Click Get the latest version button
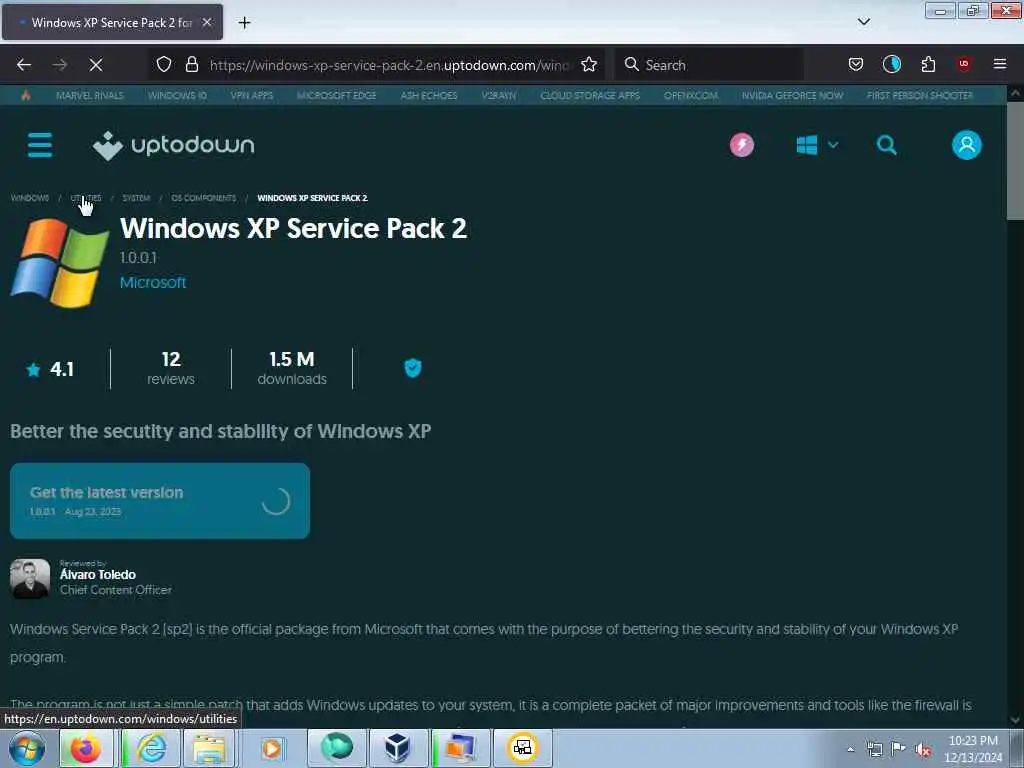Screen dimensions: 1024x768 coord(160,501)
